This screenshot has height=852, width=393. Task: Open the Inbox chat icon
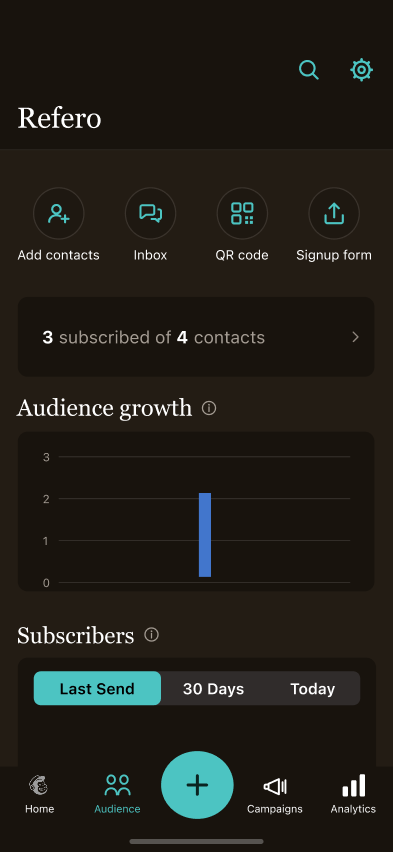(151, 213)
